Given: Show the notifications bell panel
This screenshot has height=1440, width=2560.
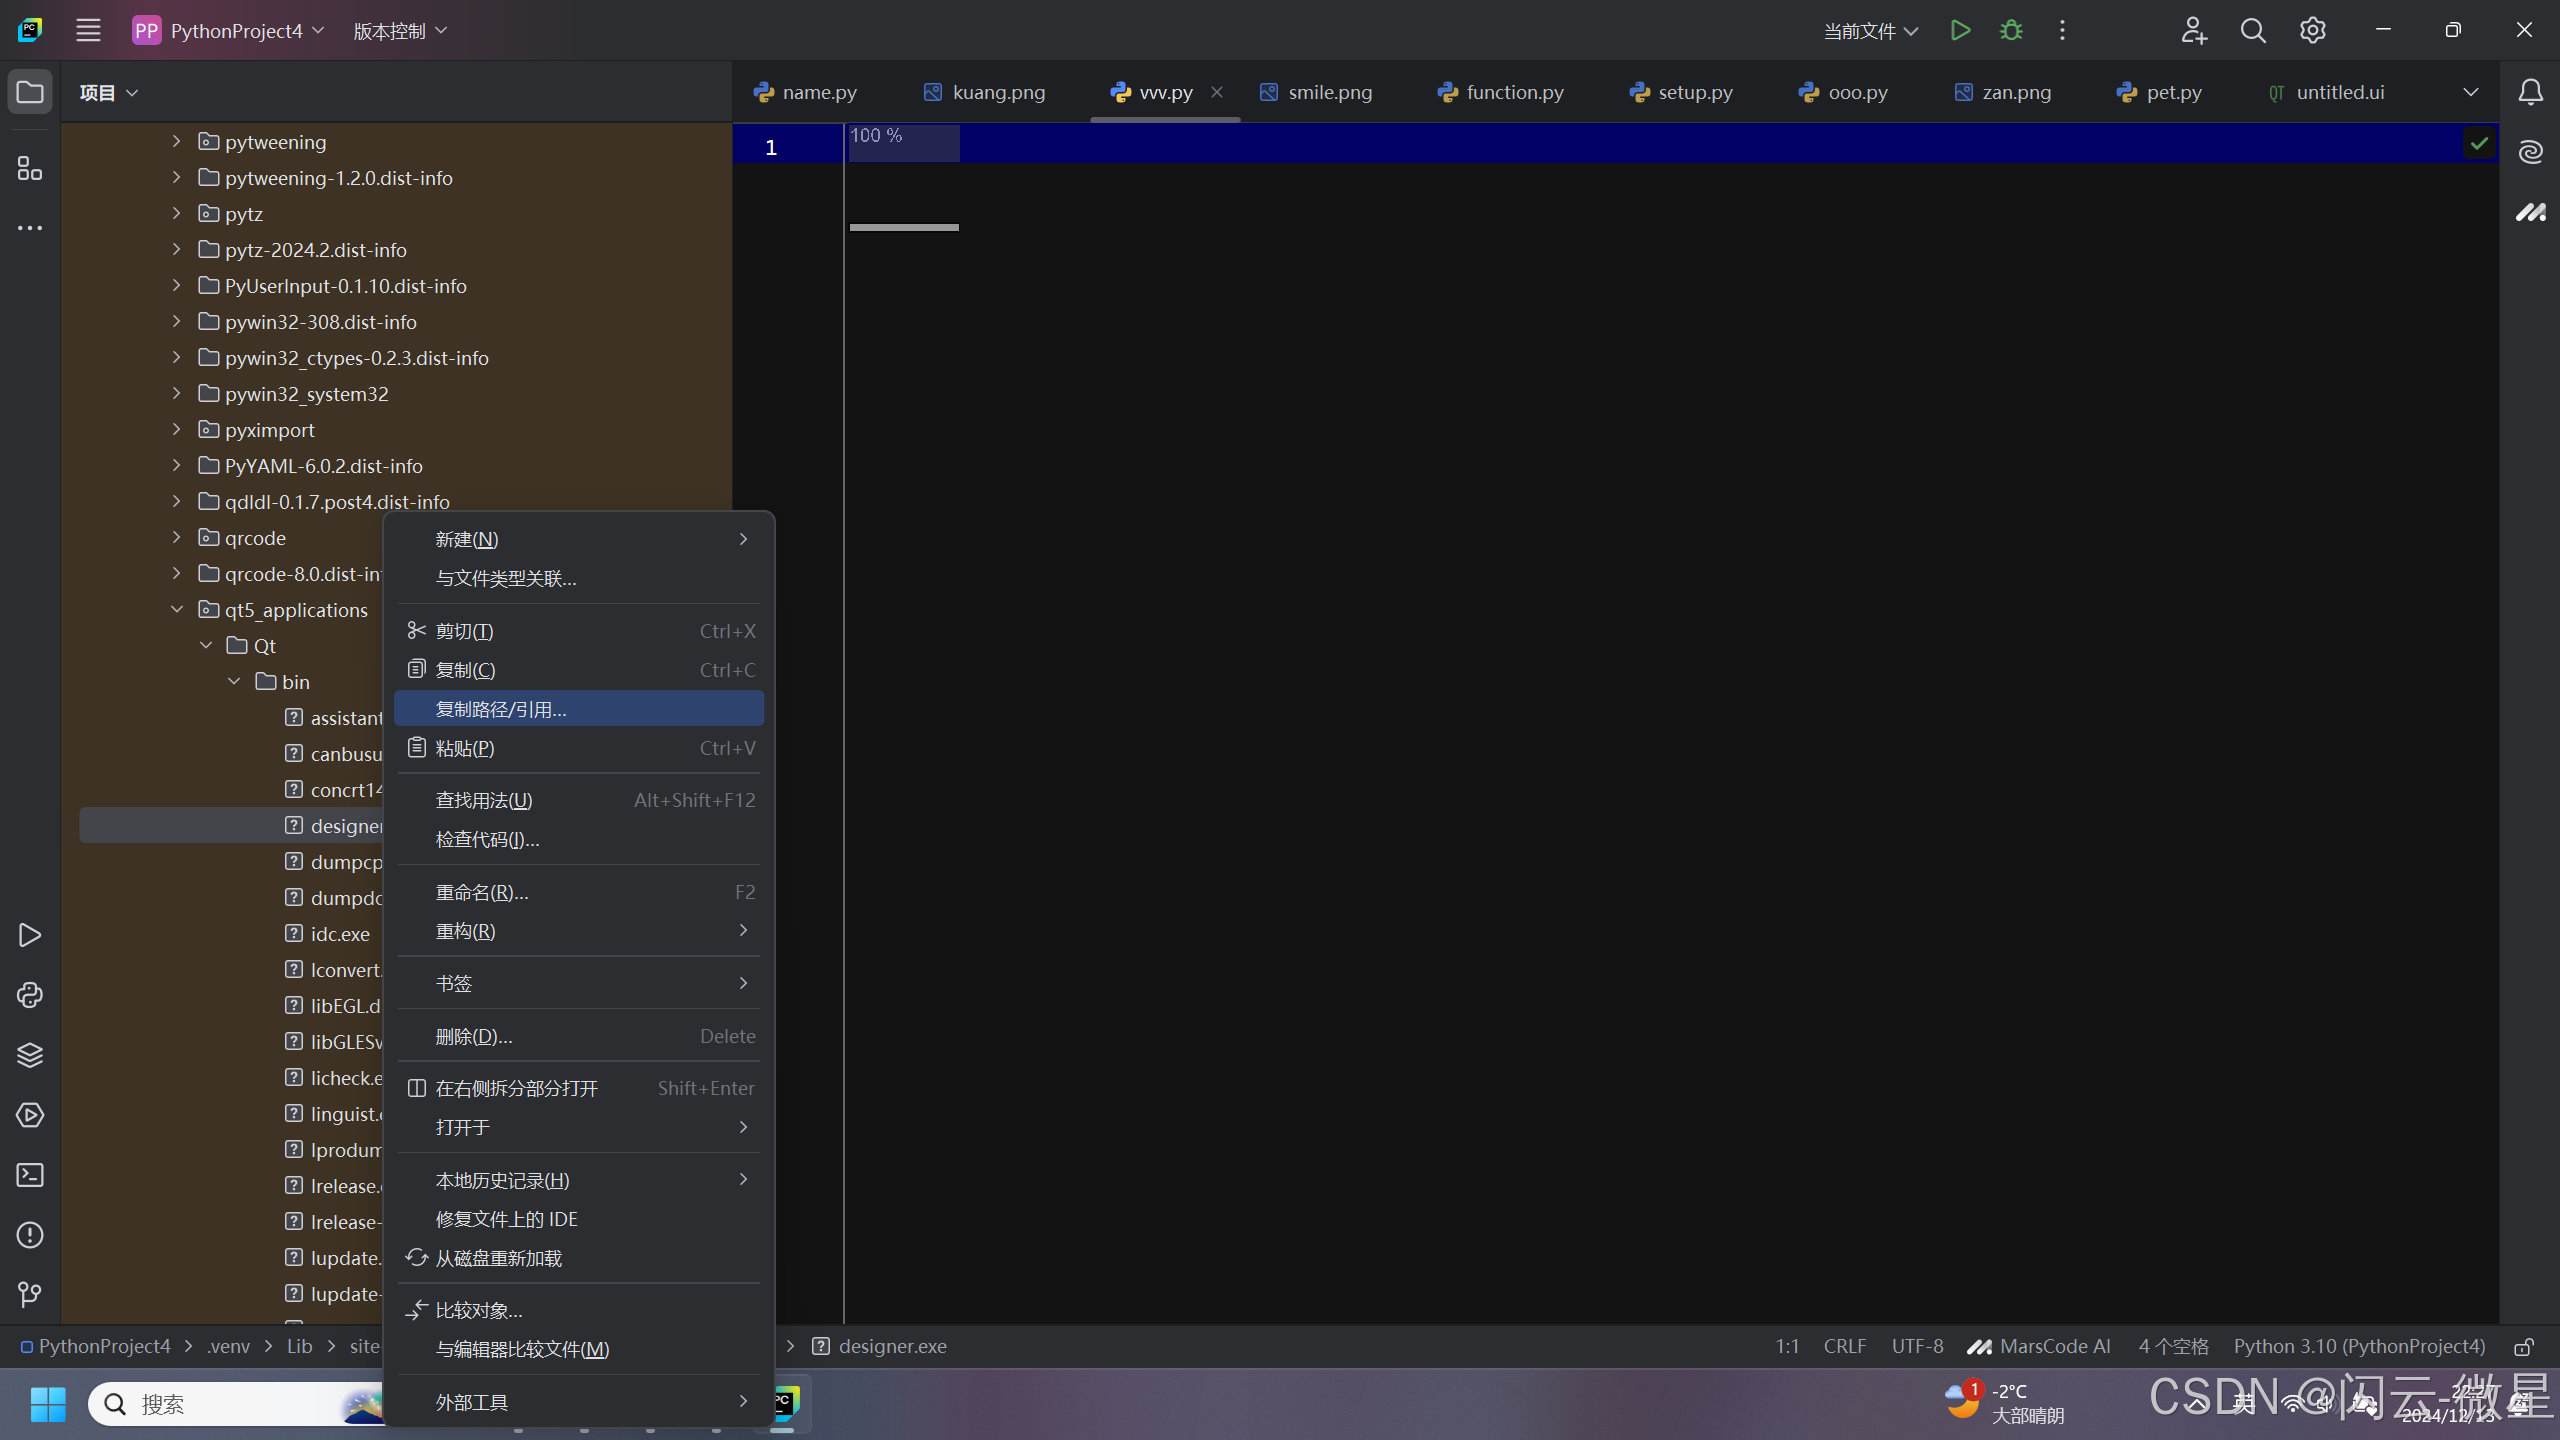Looking at the screenshot, I should pos(2531,92).
